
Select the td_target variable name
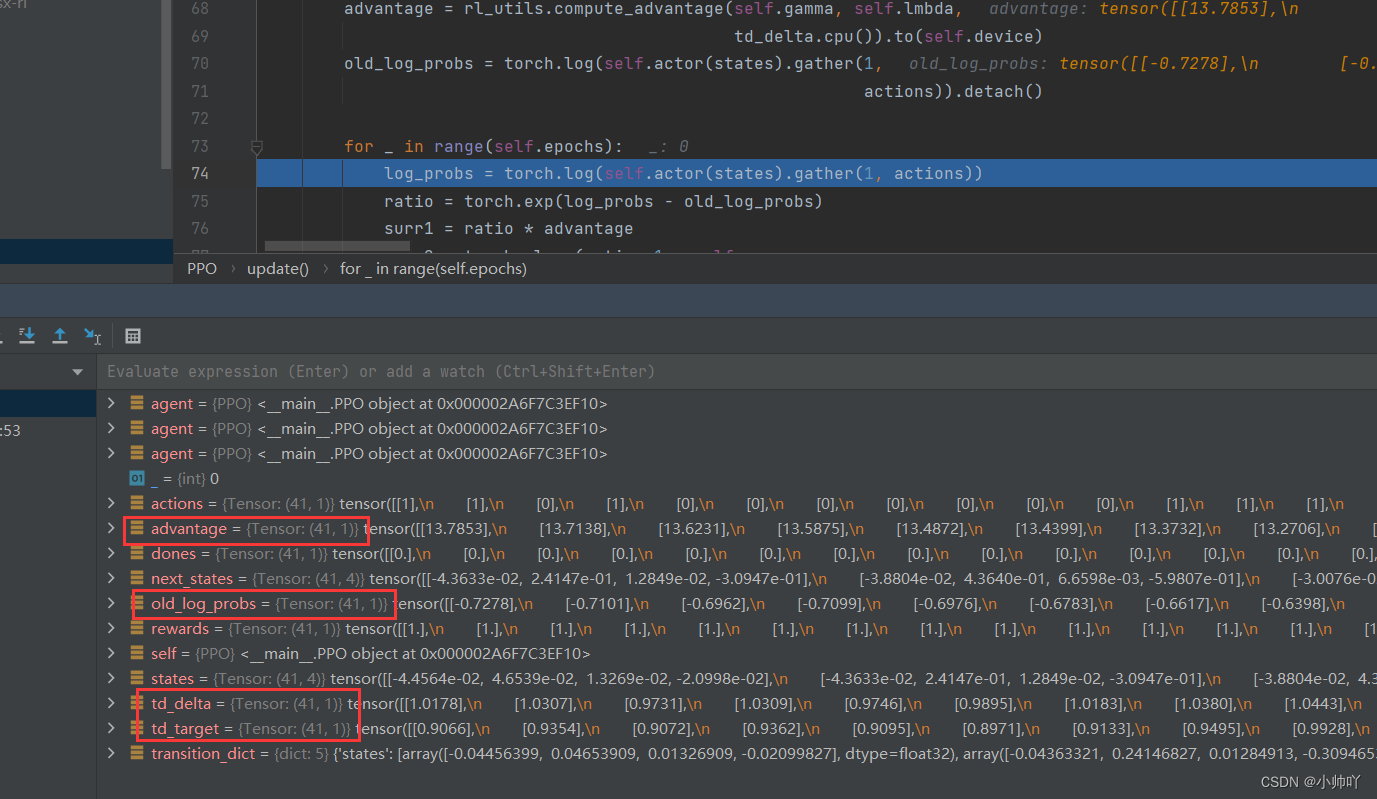(185, 728)
